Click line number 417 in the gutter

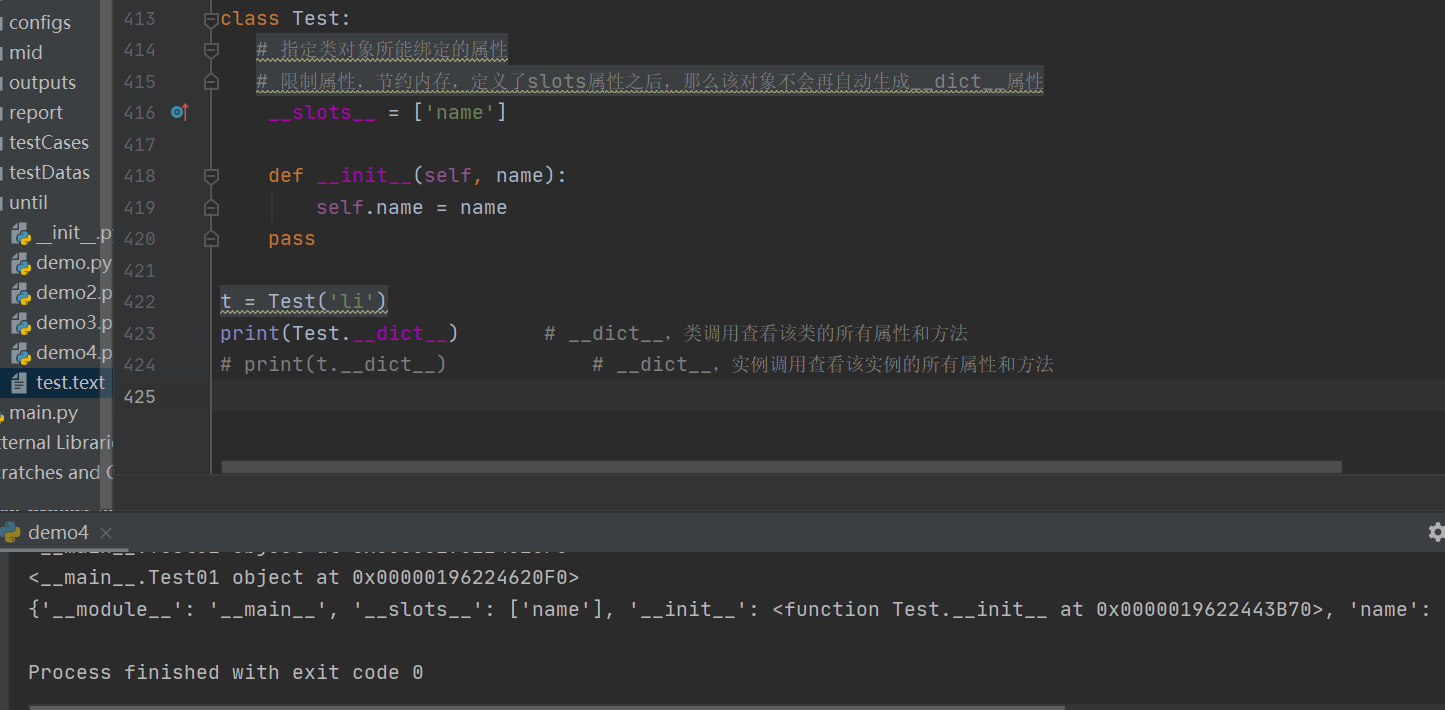point(139,145)
